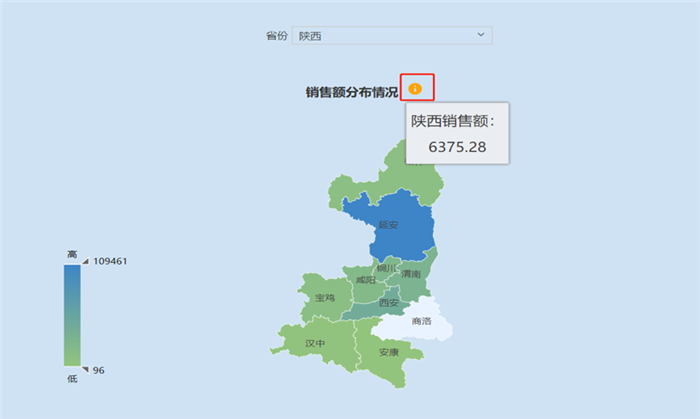
Task: Click the 安康 region on the map
Action: (x=388, y=354)
